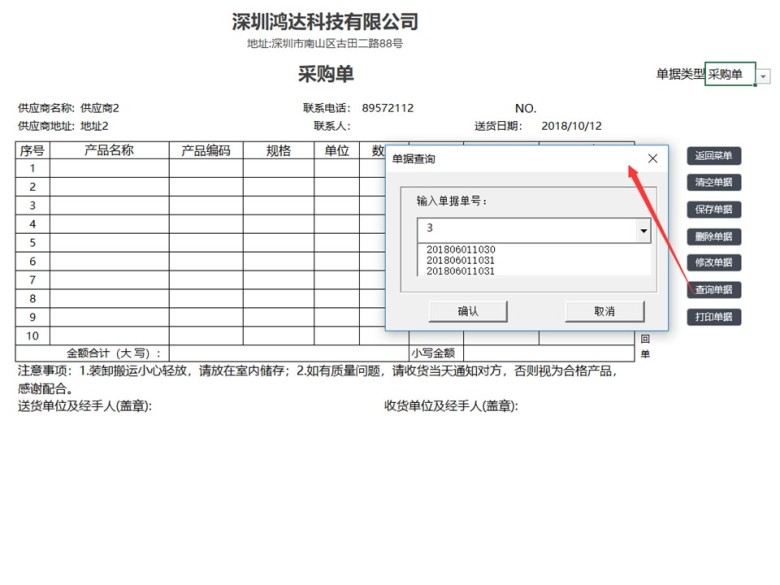Screen dimensions: 780x585
Task: Choose order number 201806011030 from the list
Action: click(461, 250)
